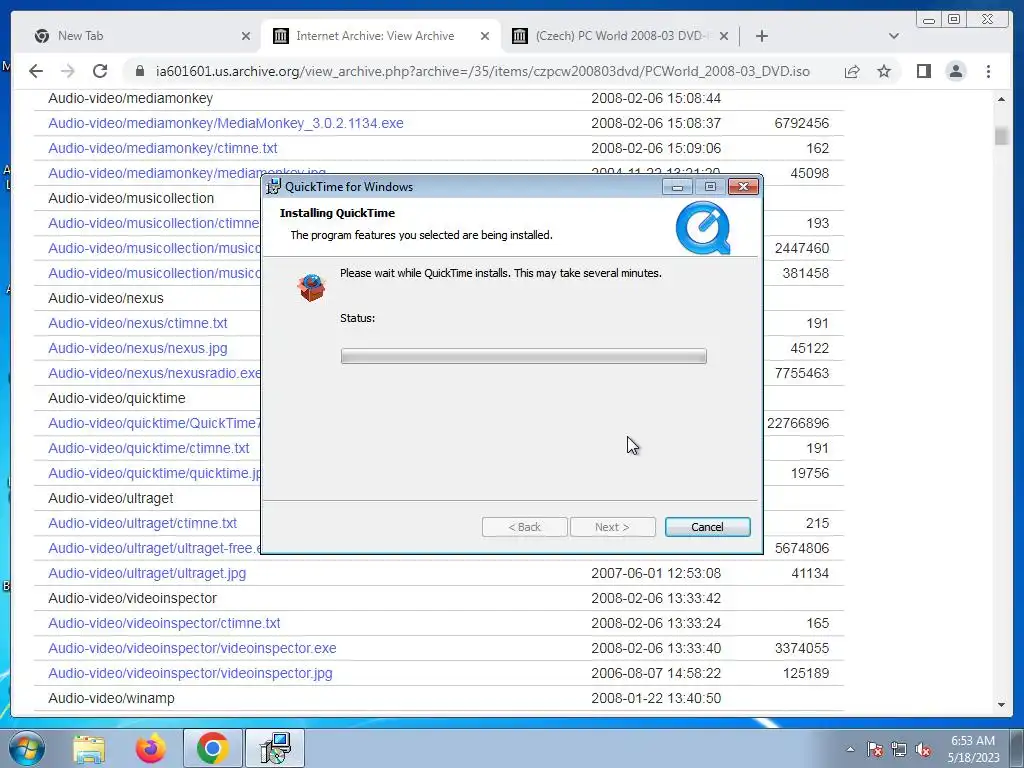Click the Chrome taskbar icon
Viewport: 1024px width, 768px height.
click(212, 748)
